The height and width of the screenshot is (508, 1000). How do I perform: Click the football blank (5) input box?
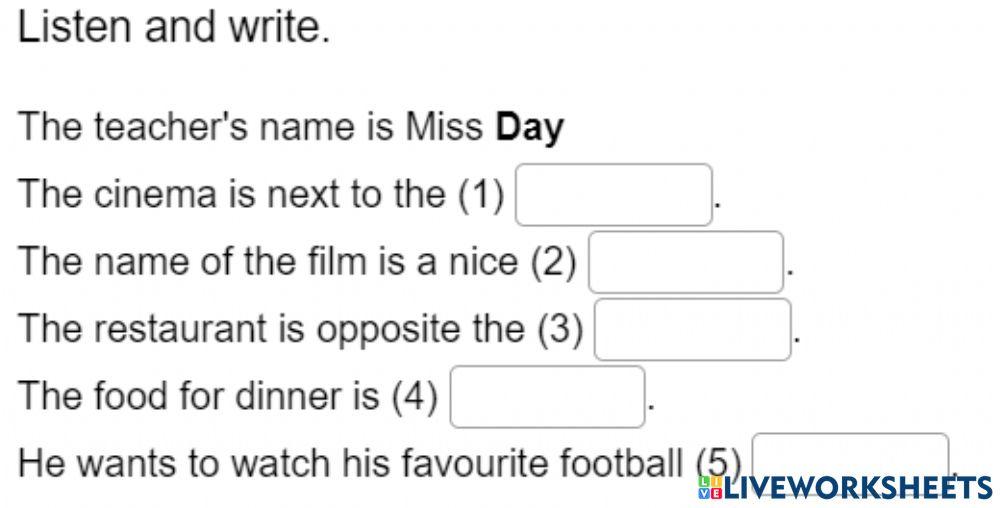coord(850,452)
